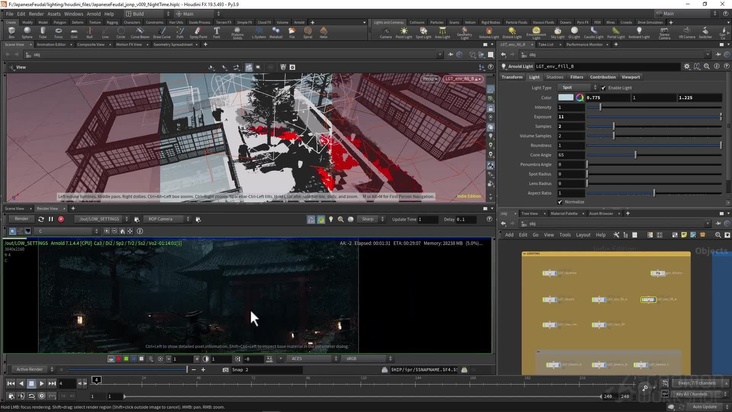The width and height of the screenshot is (732, 412).
Task: Open the Render menu
Action: point(37,14)
